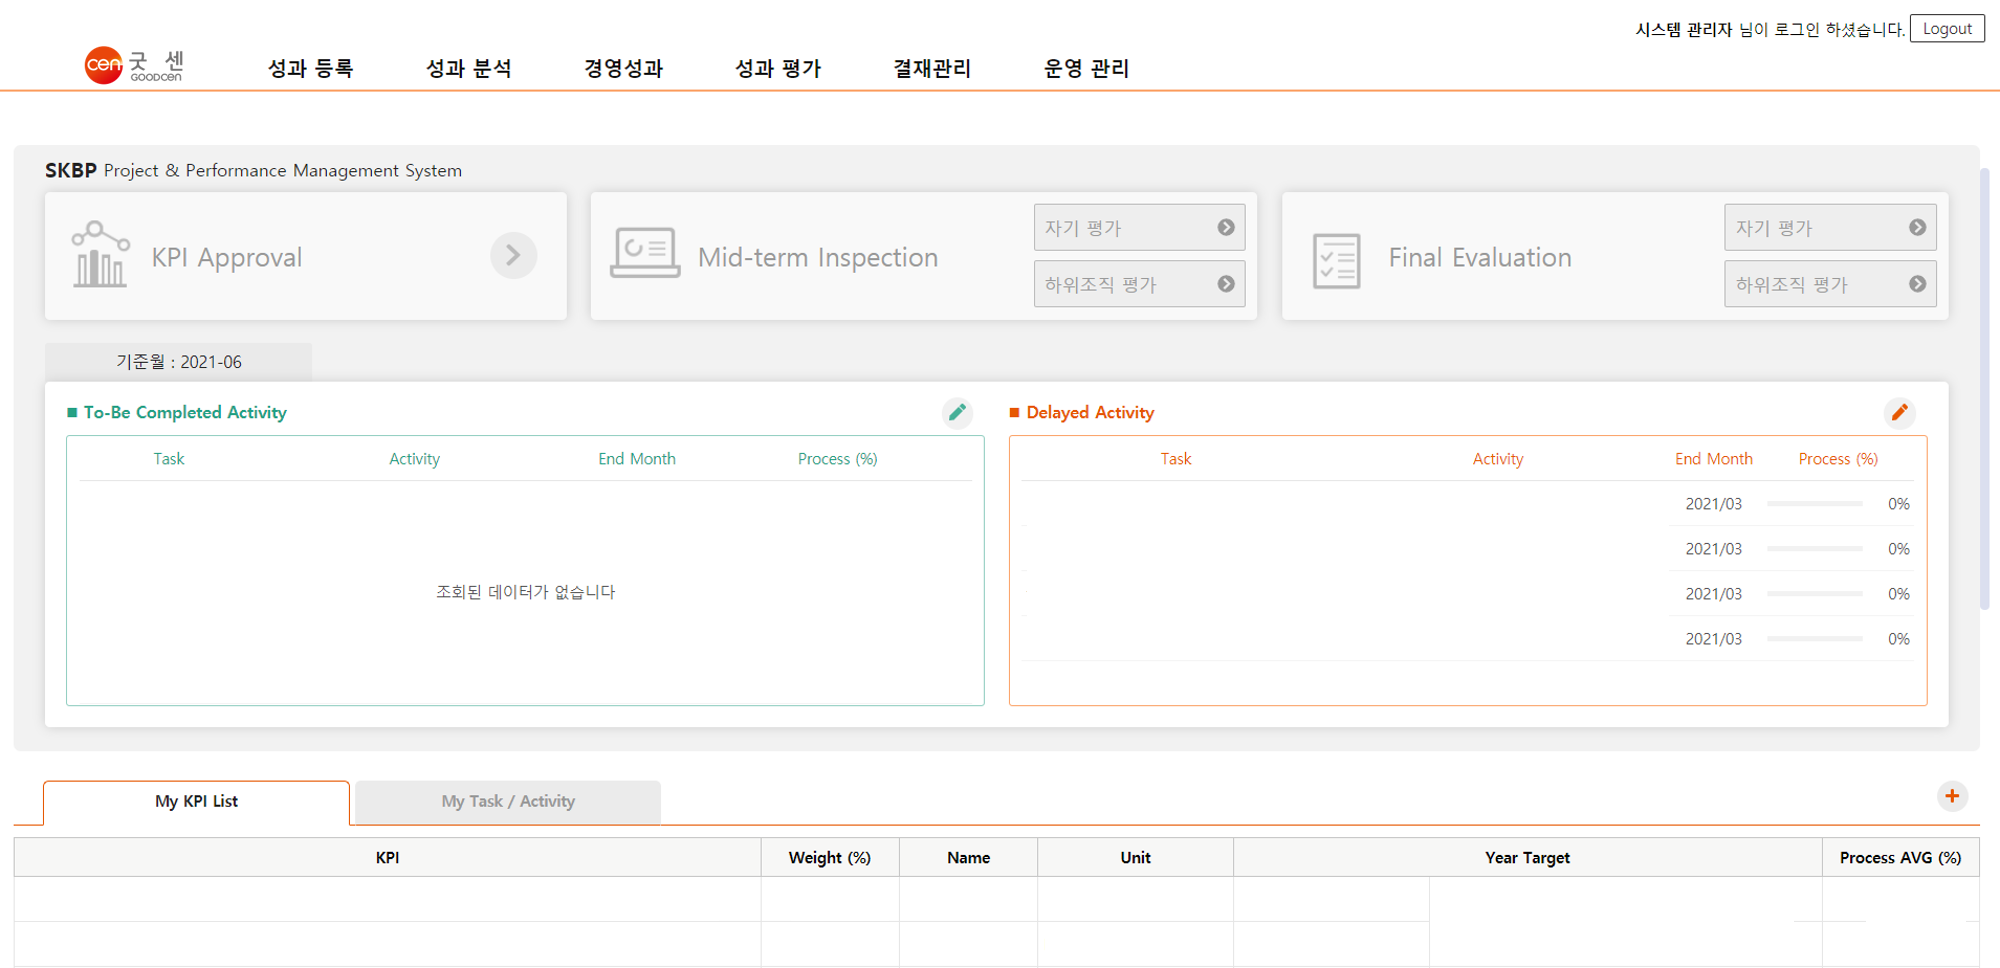2000x968 pixels.
Task: Open the 운영 관리 menu
Action: pos(1086,68)
